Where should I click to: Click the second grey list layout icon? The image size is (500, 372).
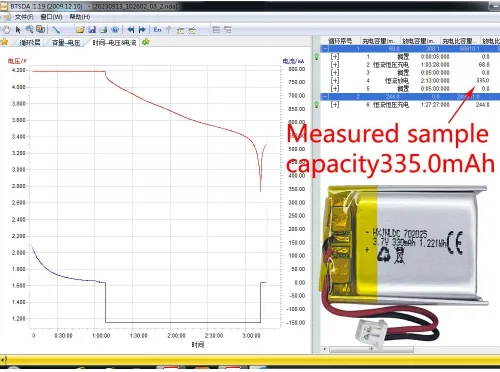click(x=228, y=30)
